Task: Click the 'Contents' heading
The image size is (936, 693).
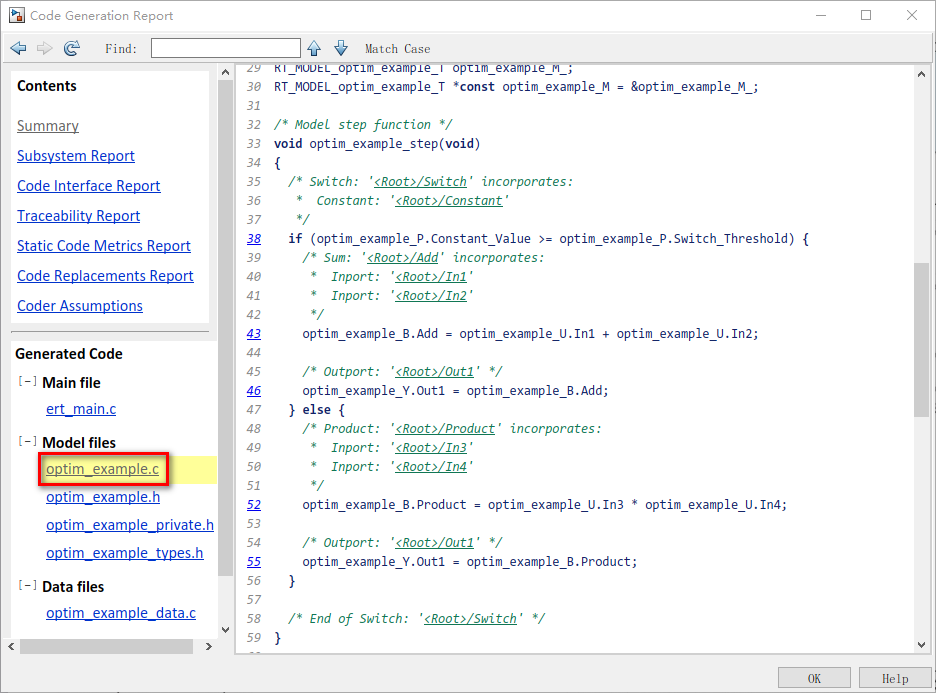Action: [47, 86]
